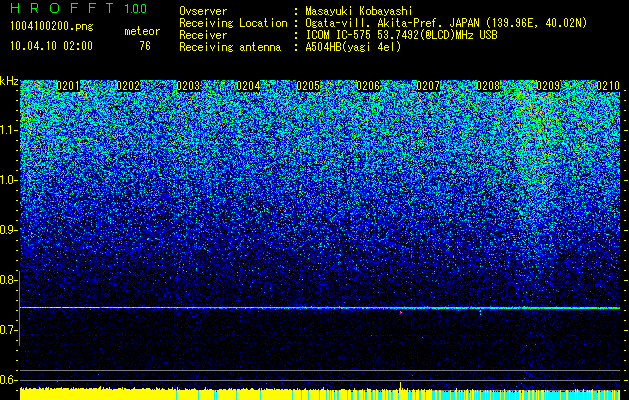Click the timestamp 10.04.10 02:00
629x400 pixels.
coord(51,46)
